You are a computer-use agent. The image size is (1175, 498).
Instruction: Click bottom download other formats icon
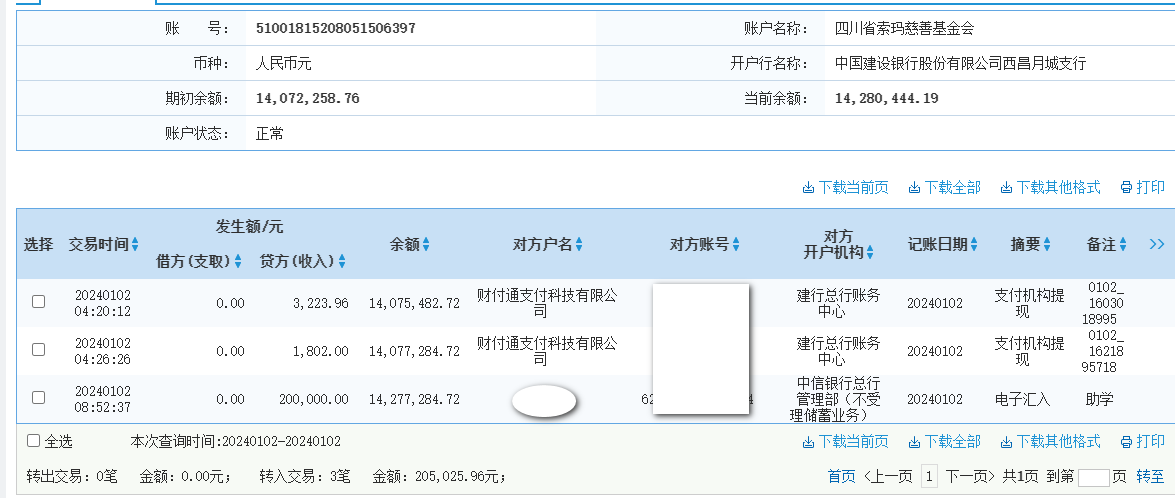(x=1006, y=442)
